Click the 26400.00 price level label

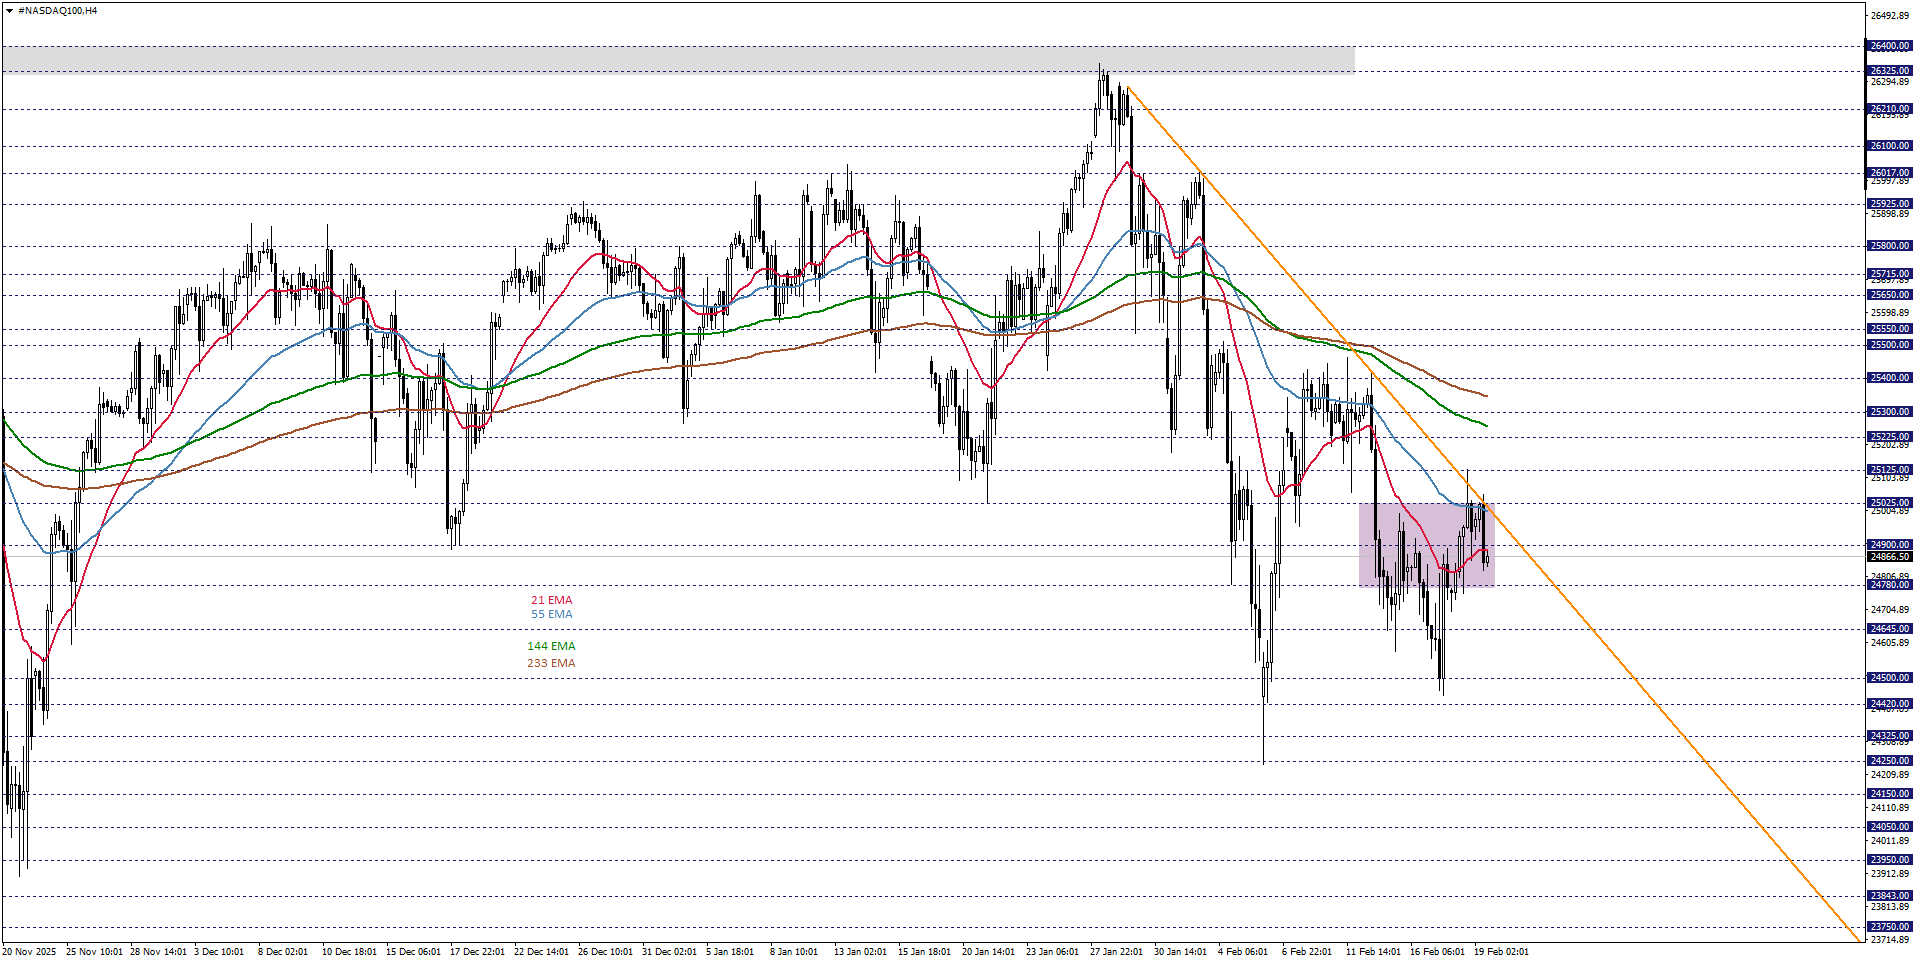point(1890,44)
